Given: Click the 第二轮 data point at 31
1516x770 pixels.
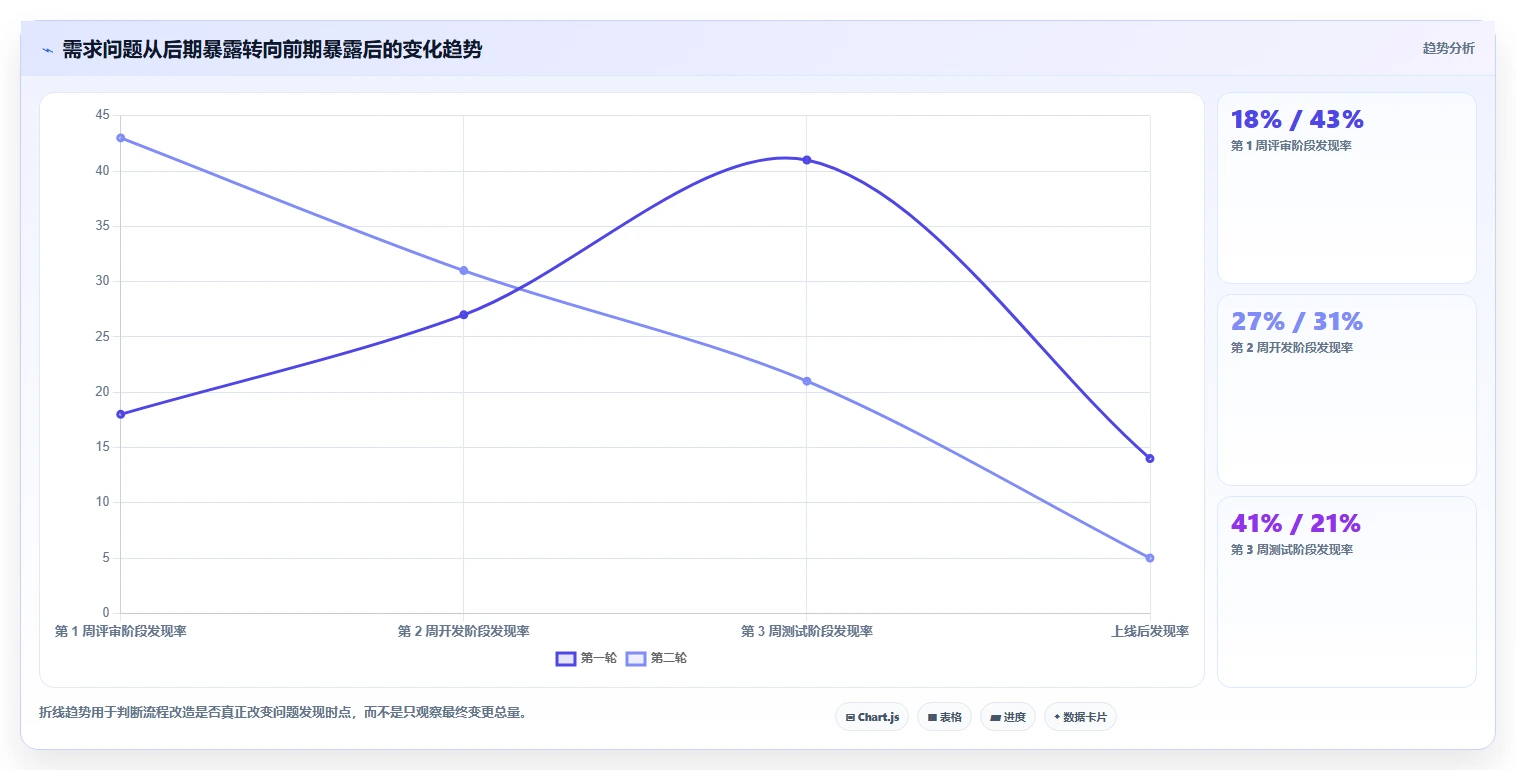Looking at the screenshot, I should [x=463, y=270].
